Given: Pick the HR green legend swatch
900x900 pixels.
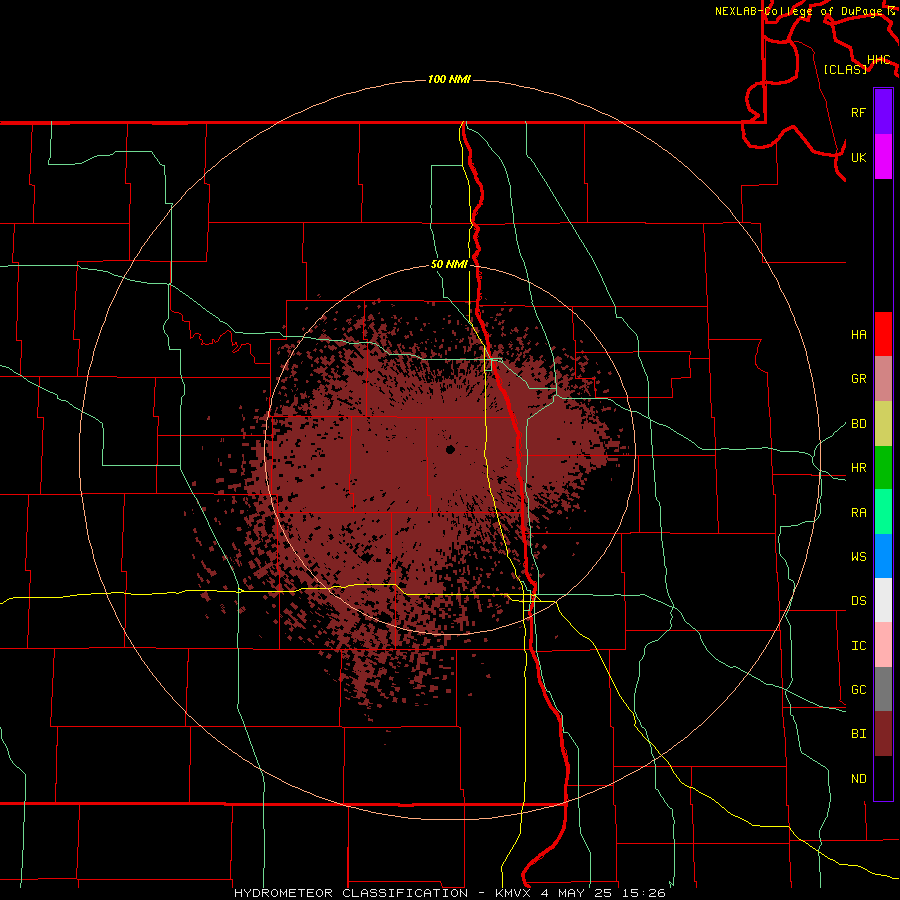Looking at the screenshot, I should click(x=883, y=467).
